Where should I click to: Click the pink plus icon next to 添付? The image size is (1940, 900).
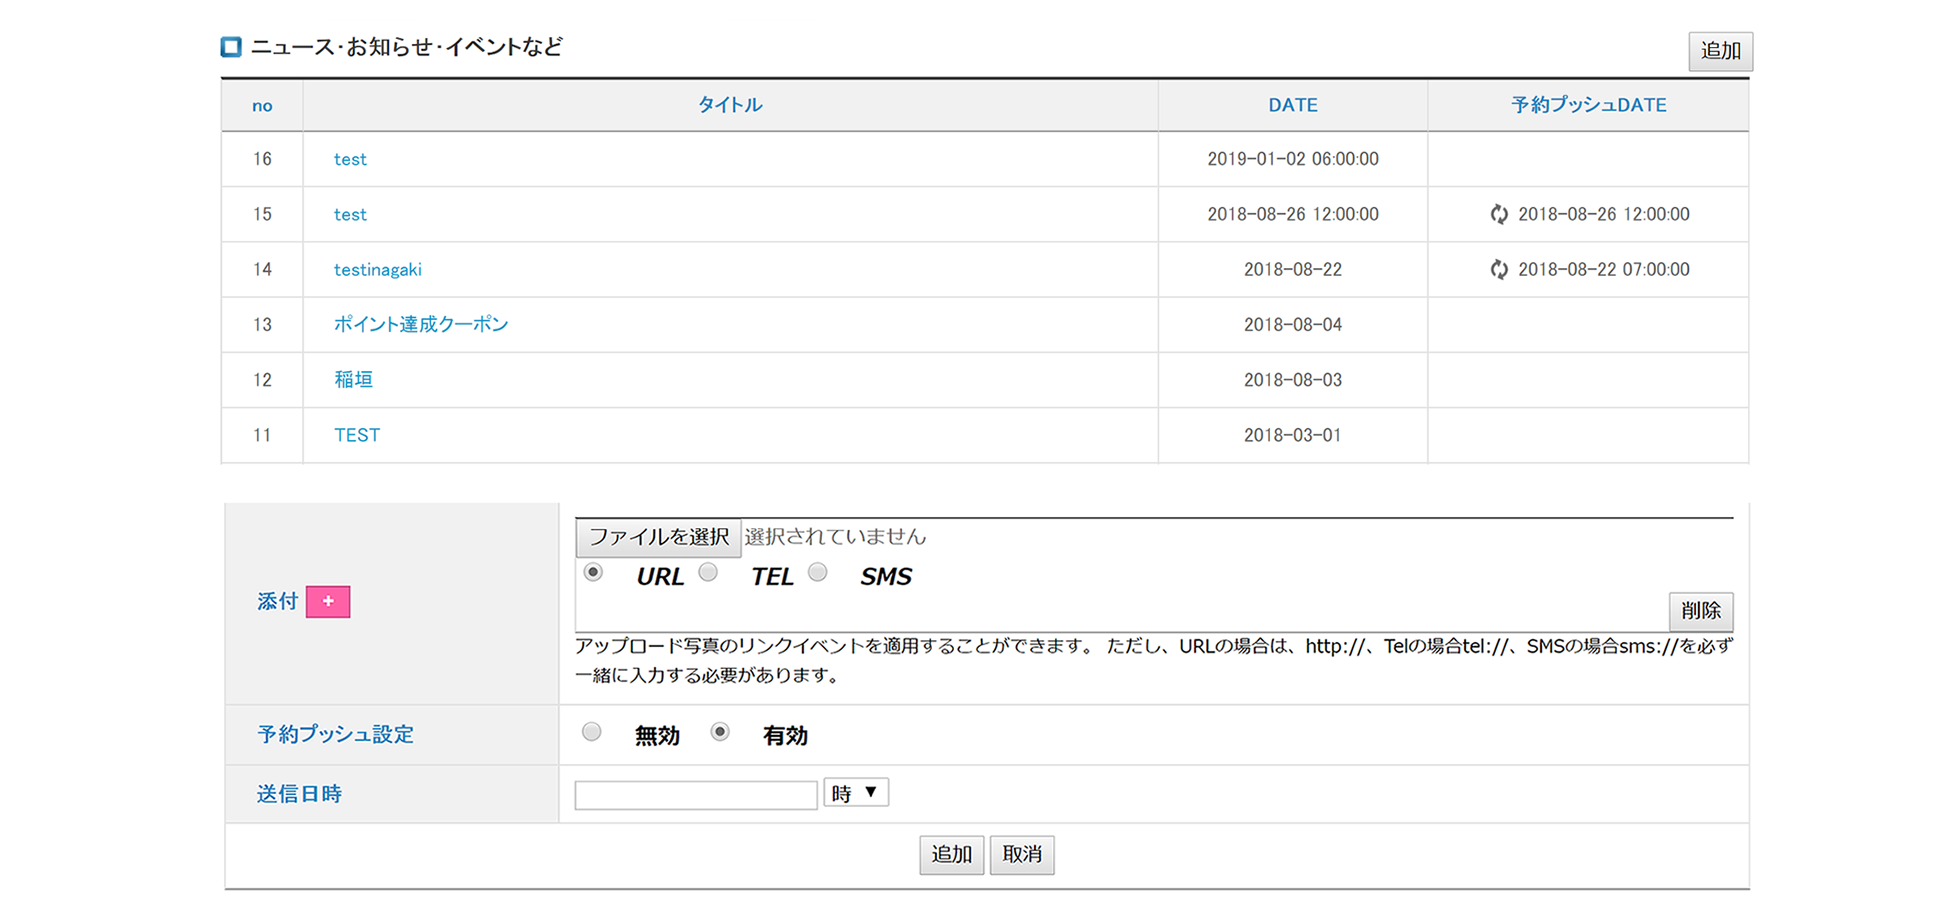click(328, 601)
